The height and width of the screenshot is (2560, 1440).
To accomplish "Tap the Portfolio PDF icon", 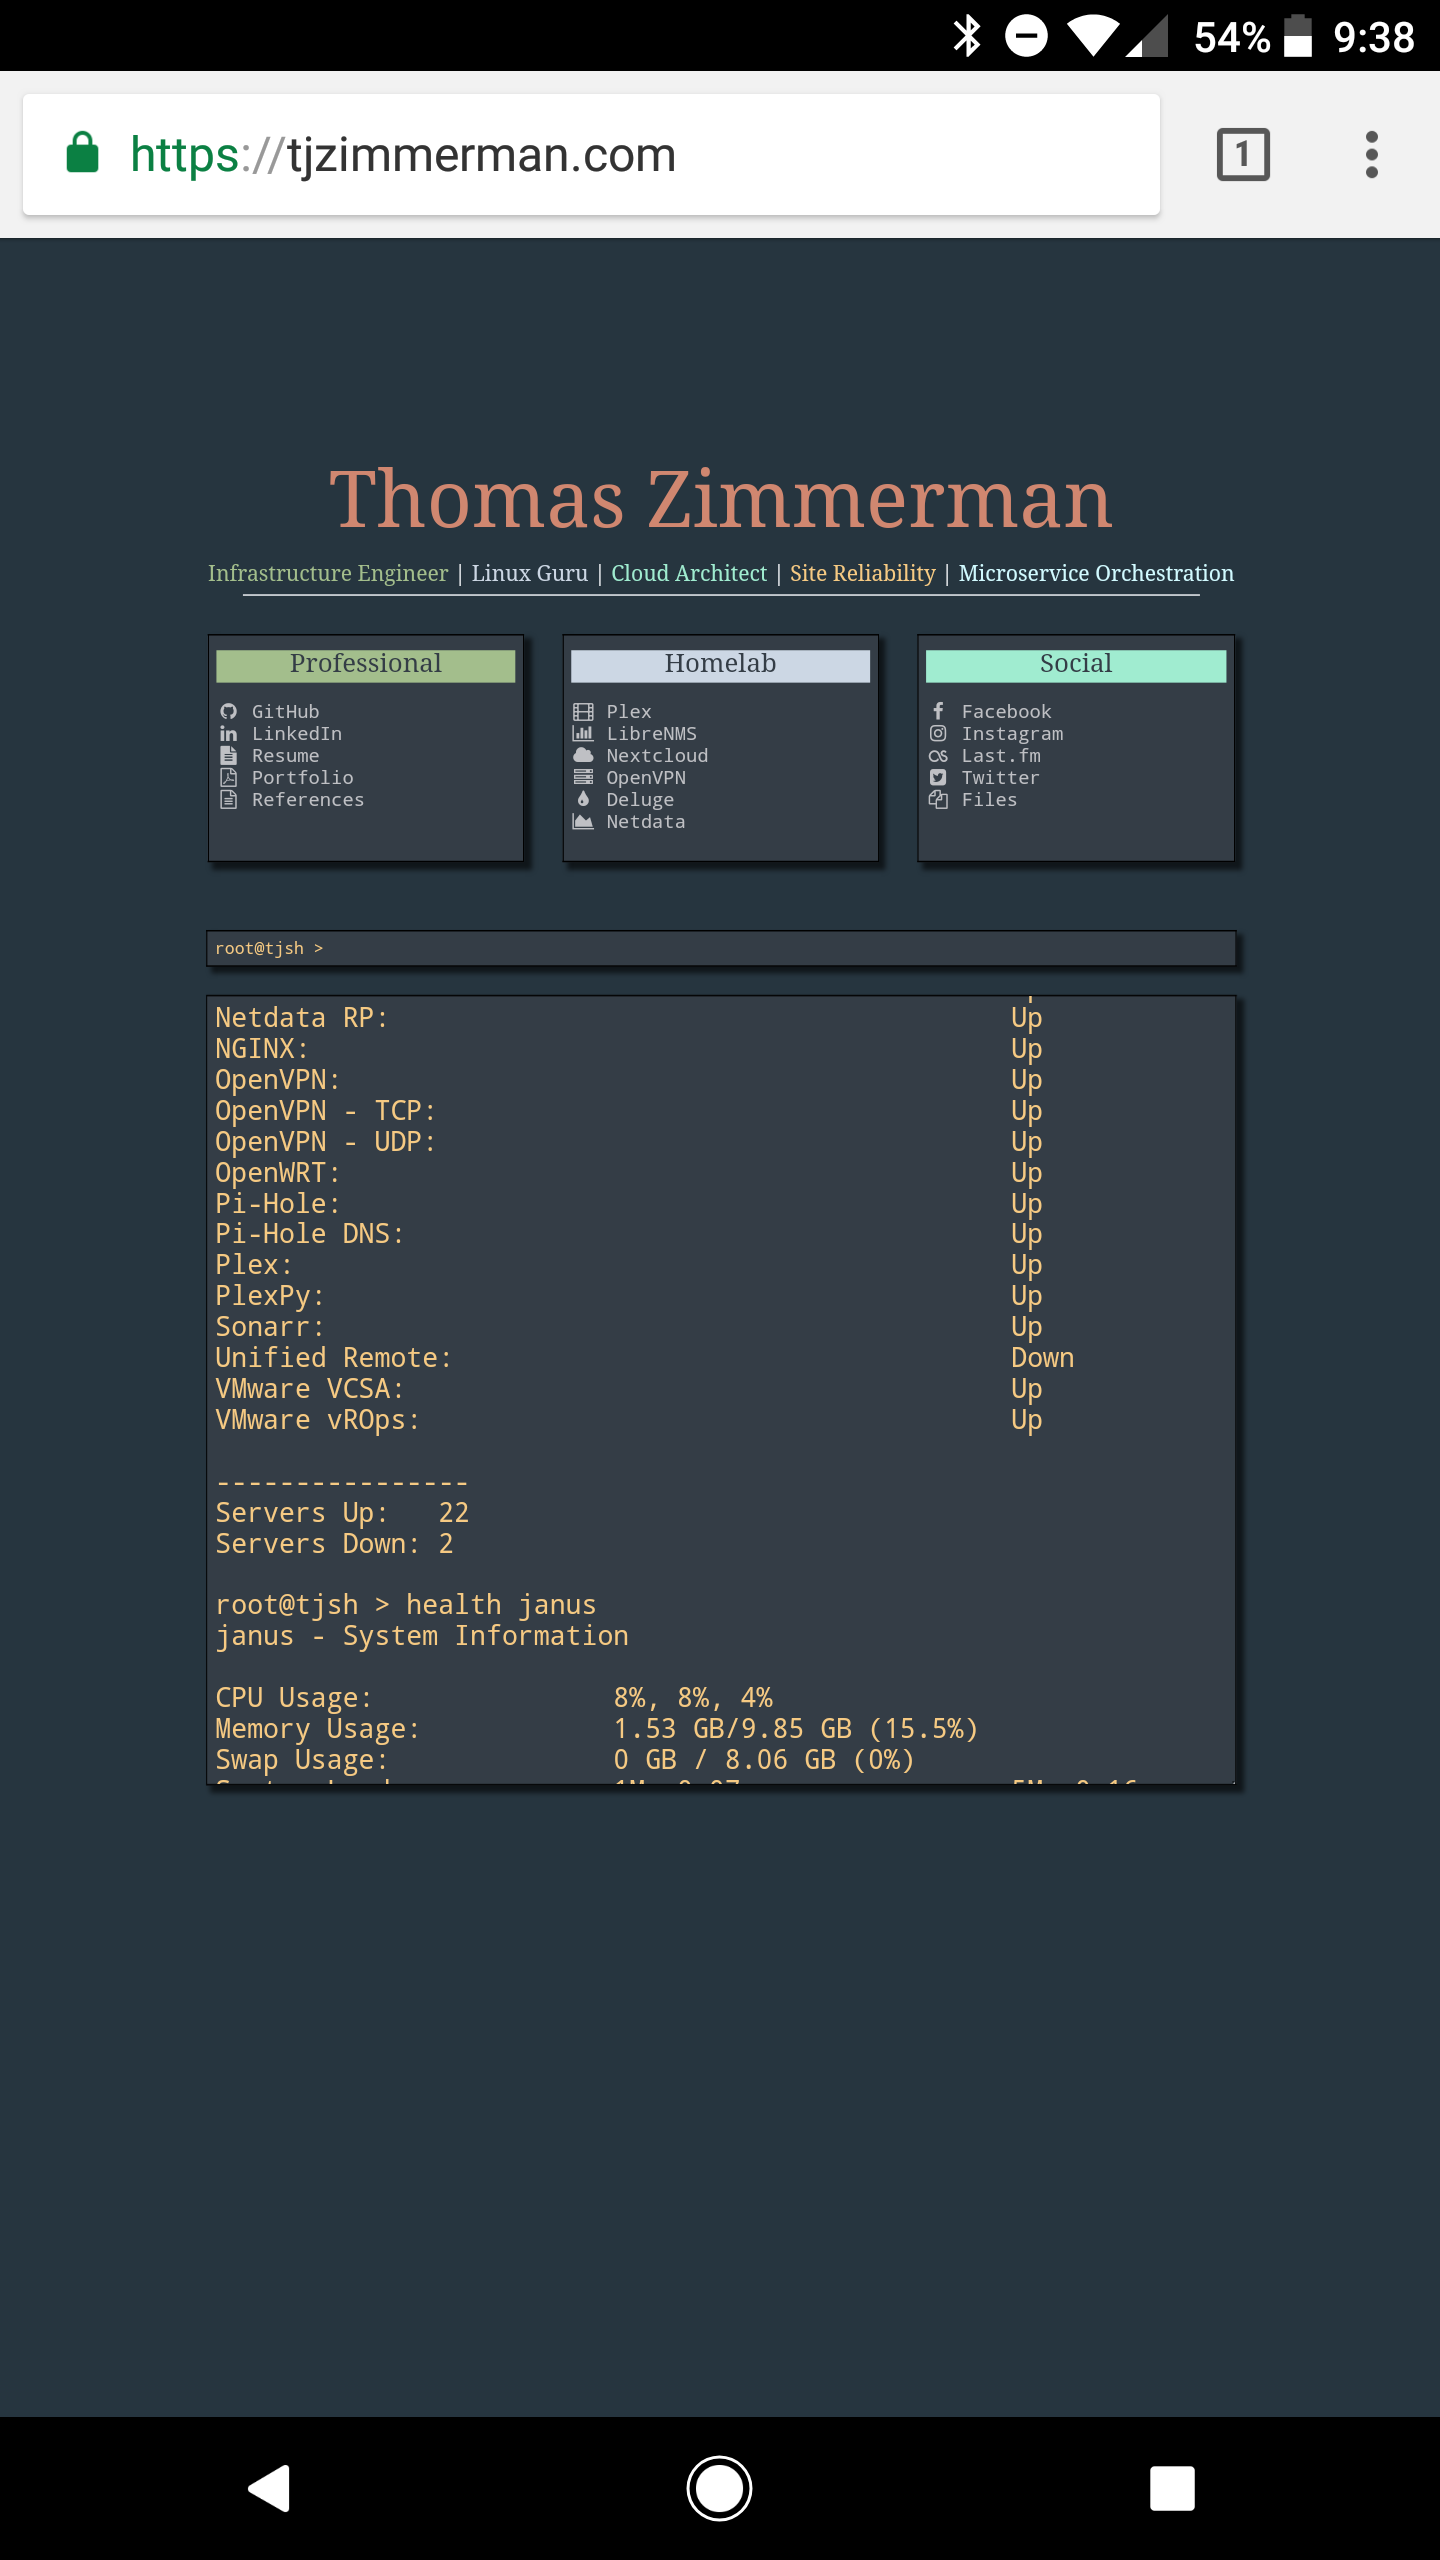I will pyautogui.click(x=228, y=777).
